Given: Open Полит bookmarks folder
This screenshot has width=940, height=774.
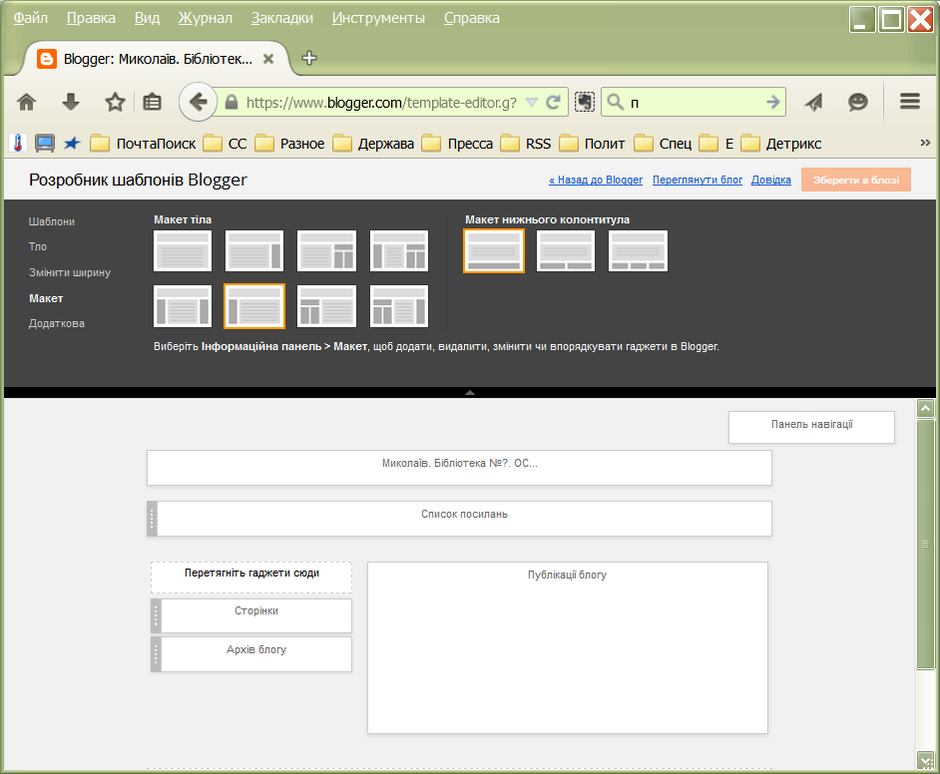Looking at the screenshot, I should pos(592,144).
